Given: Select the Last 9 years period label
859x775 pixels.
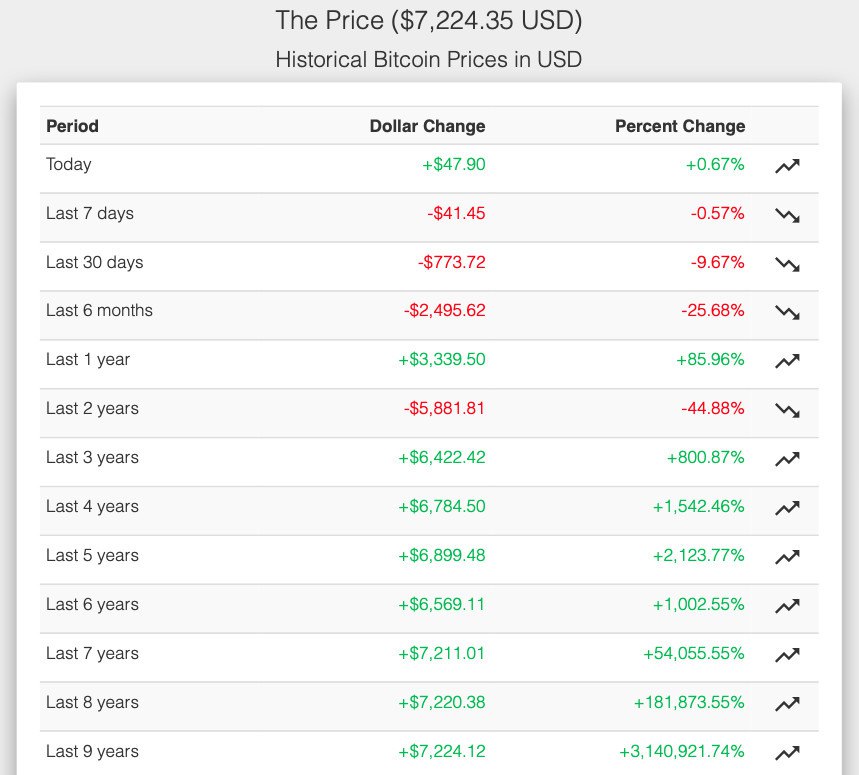Looking at the screenshot, I should point(93,751).
